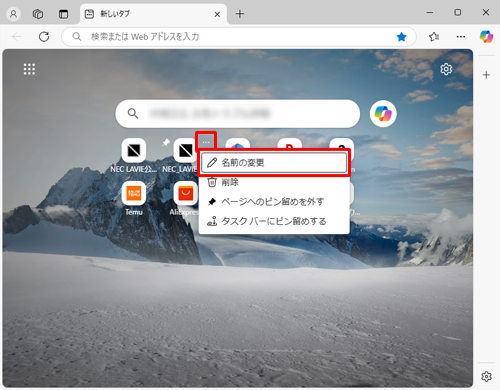Image resolution: width=500 pixels, height=390 pixels.
Task: Select タスク バーにピン留めする menu item
Action: (x=274, y=221)
